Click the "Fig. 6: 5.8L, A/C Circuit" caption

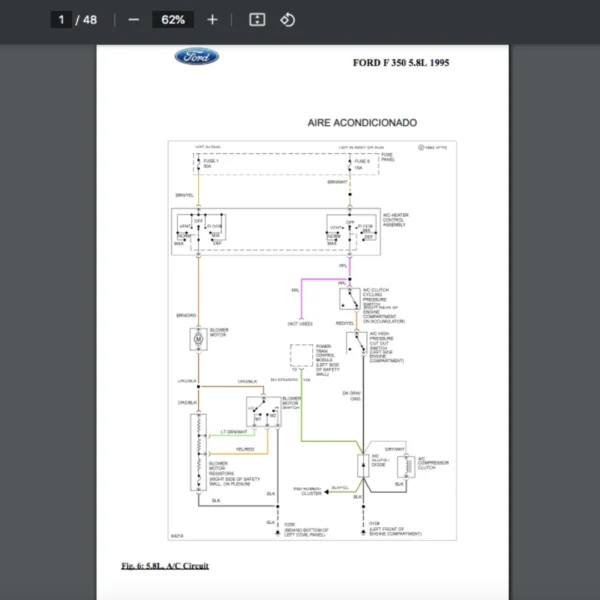point(165,565)
